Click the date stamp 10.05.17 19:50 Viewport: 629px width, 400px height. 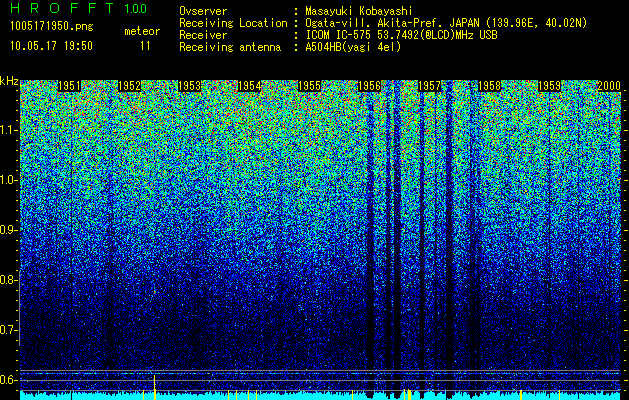tap(51, 46)
